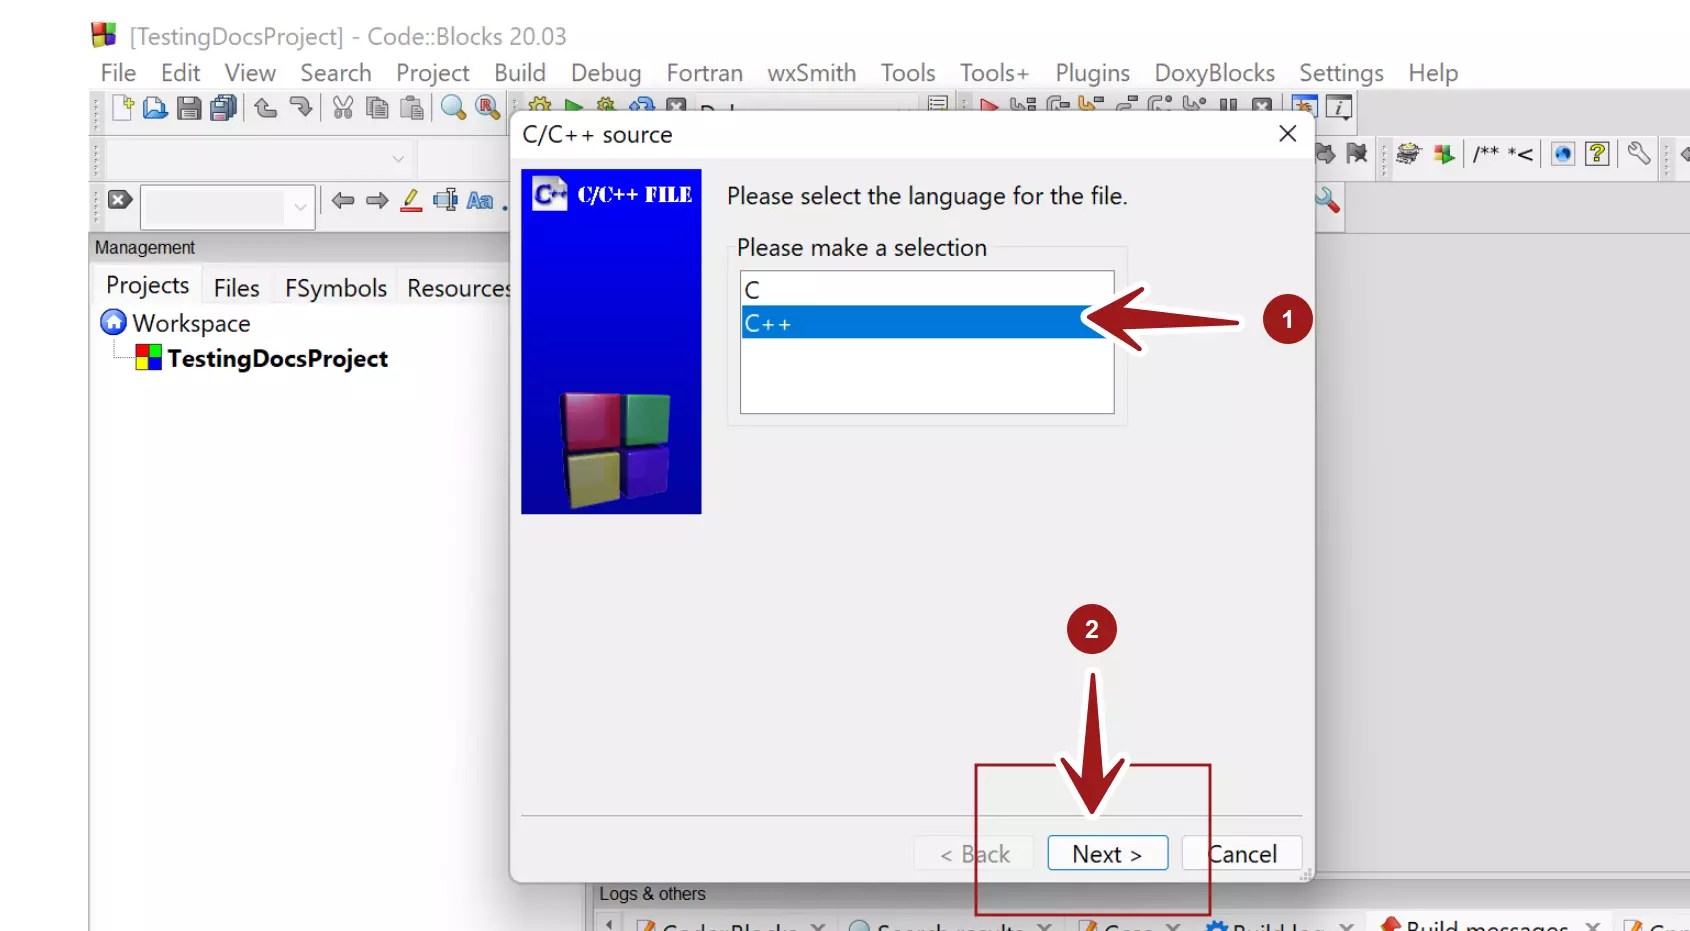The width and height of the screenshot is (1690, 931).
Task: Expand the empty toolbar dropdown below Save
Action: click(398, 159)
